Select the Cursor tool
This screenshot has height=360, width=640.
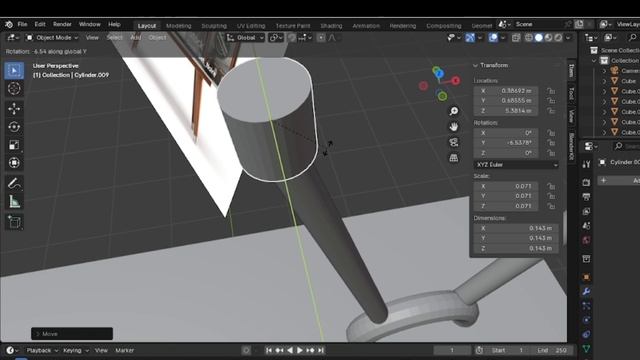14,89
